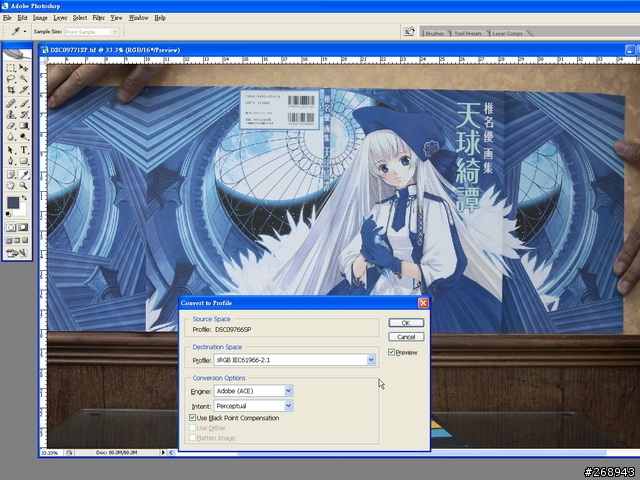640x480 pixels.
Task: Open the Filter menu
Action: tap(98, 18)
